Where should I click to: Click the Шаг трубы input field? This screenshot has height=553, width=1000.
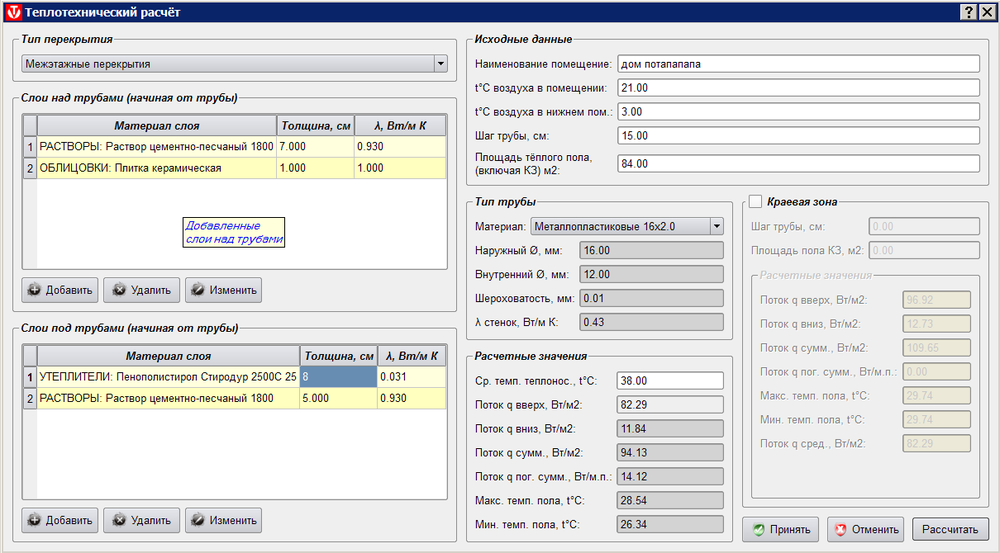point(798,136)
